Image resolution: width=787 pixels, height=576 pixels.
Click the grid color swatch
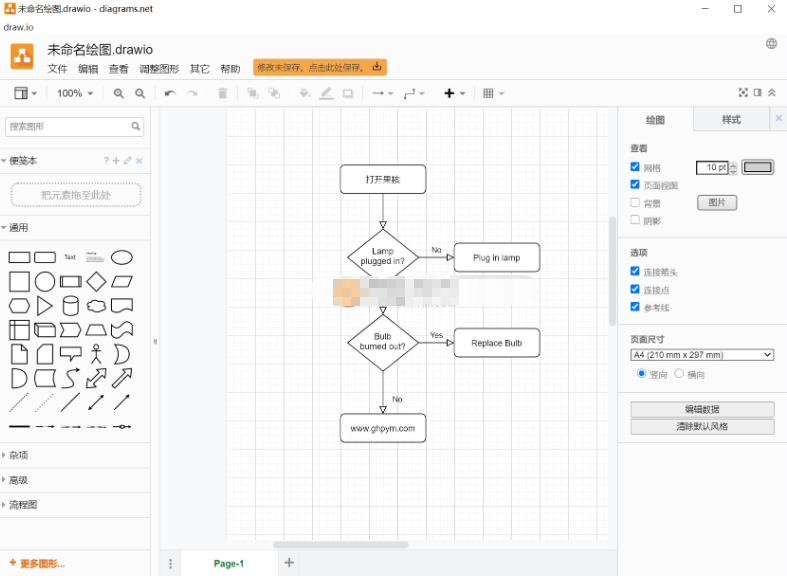coord(757,167)
